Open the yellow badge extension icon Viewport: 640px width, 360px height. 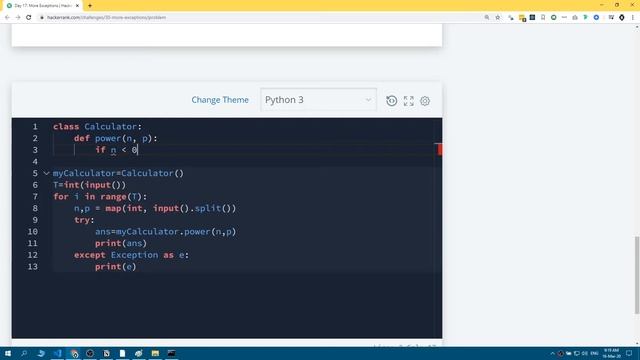[x=522, y=18]
